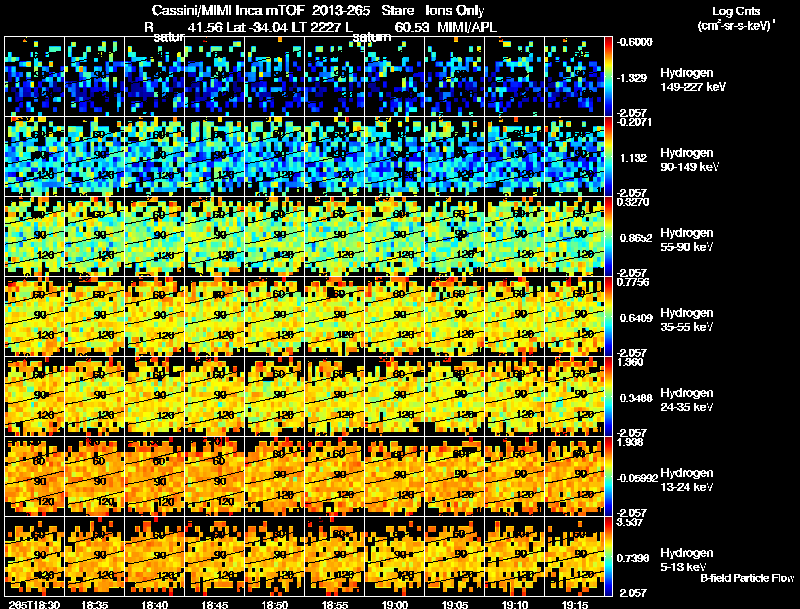Image resolution: width=800 pixels, height=609 pixels.
Task: Select the 'Hydrogen 24-35 keV' row label
Action: (687, 400)
